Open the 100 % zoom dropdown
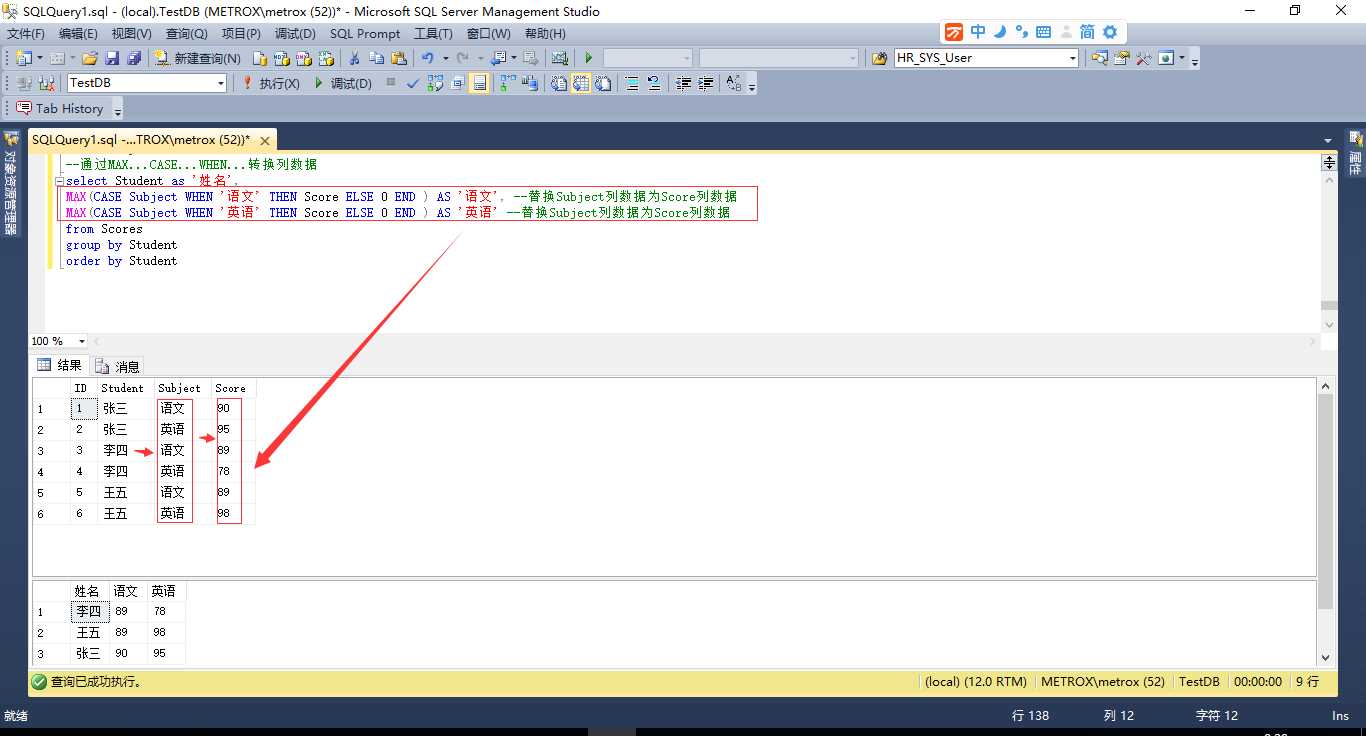The height and width of the screenshot is (736, 1366). pyautogui.click(x=82, y=341)
